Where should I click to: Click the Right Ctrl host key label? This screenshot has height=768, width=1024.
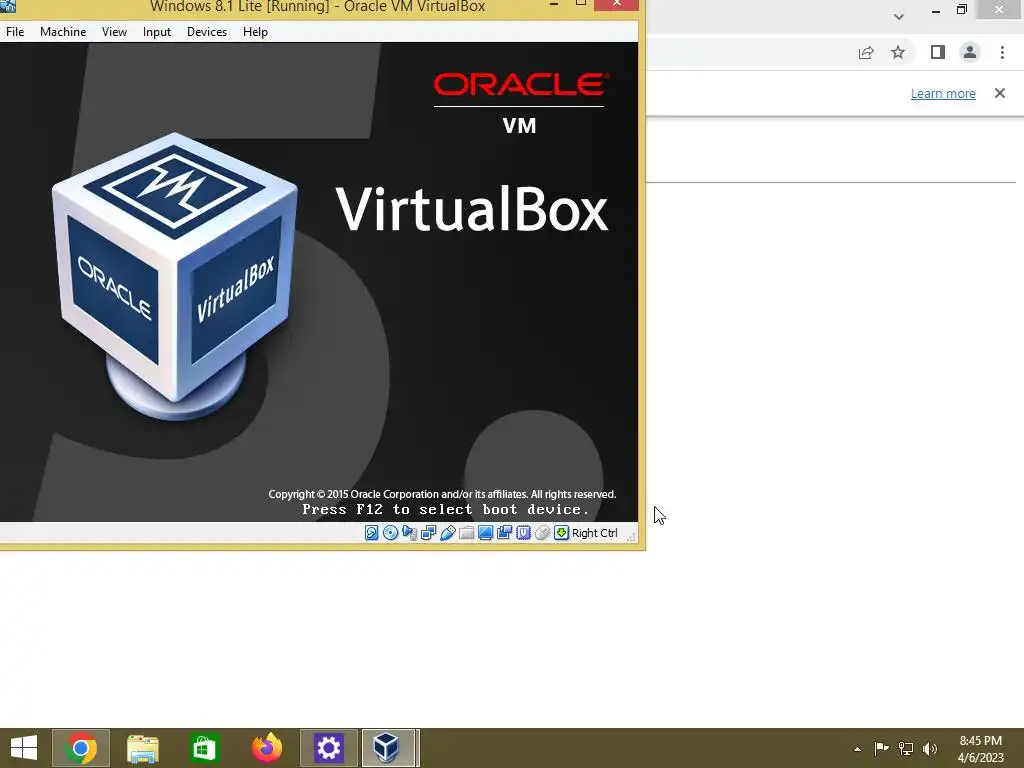594,533
